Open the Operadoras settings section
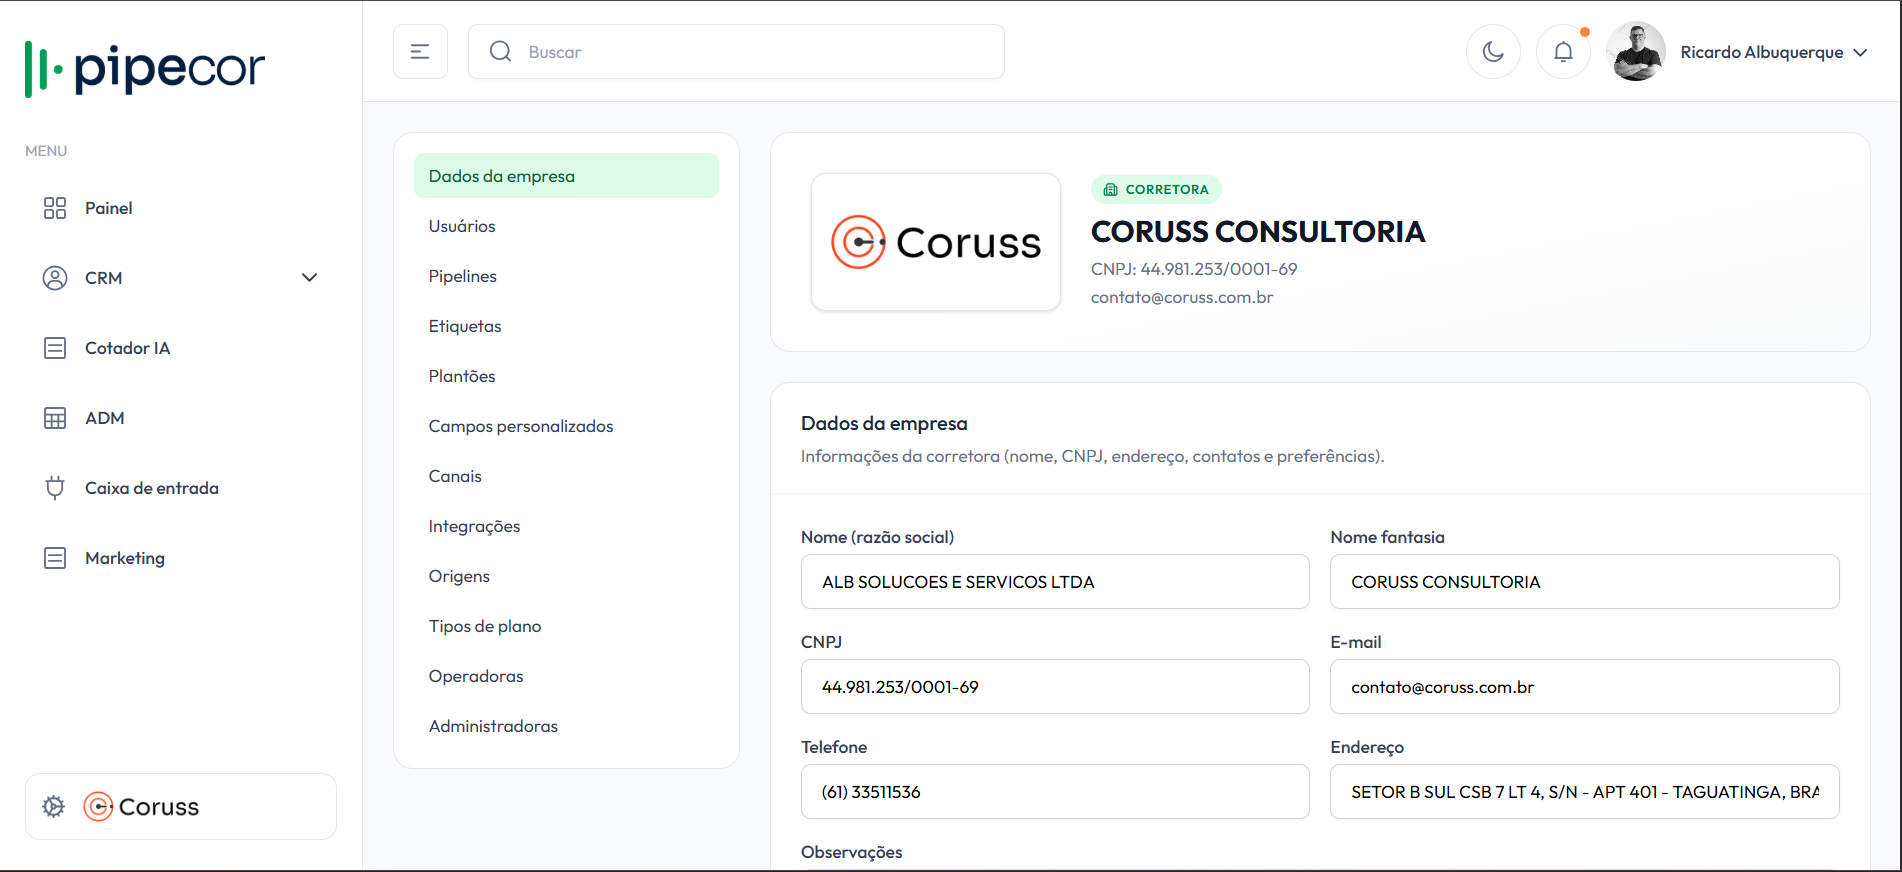 pos(566,676)
